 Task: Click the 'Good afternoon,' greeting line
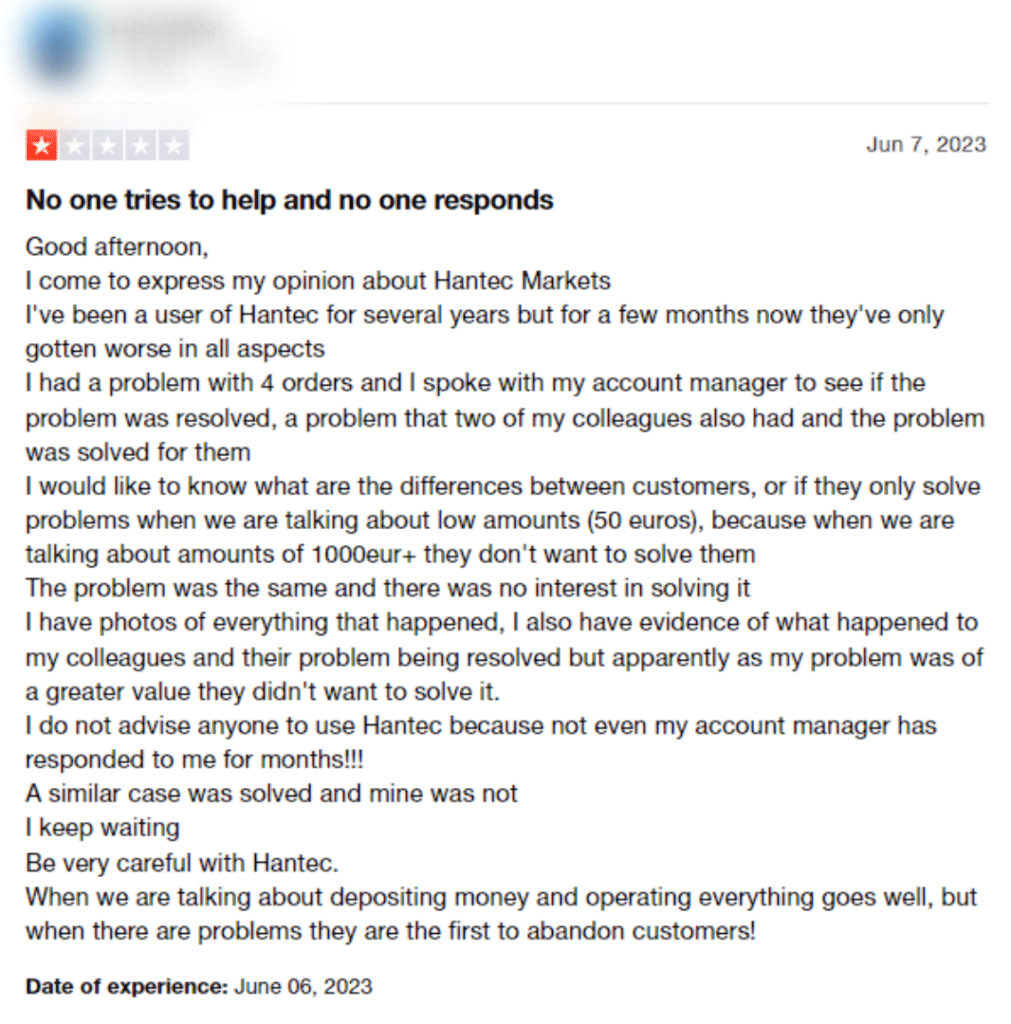tap(117, 247)
